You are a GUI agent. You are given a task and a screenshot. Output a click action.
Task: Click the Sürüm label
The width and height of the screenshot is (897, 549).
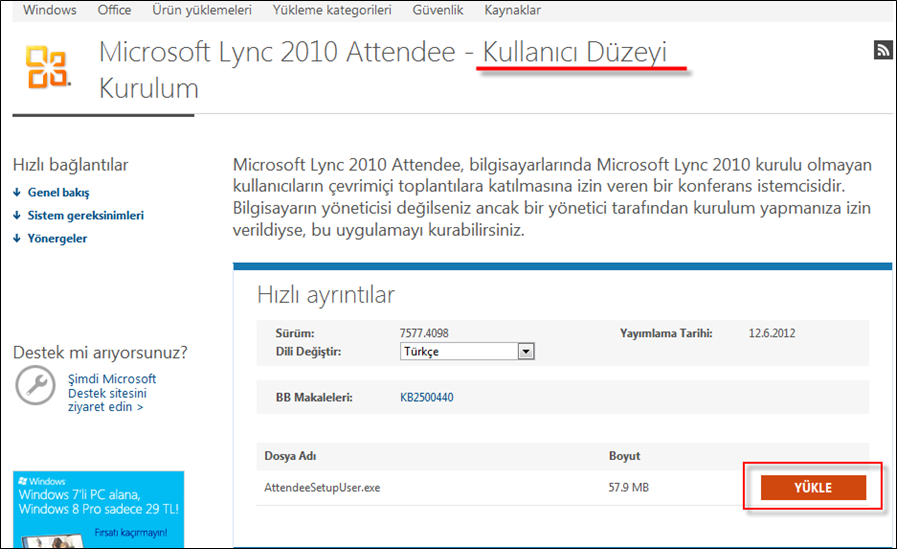[295, 333]
